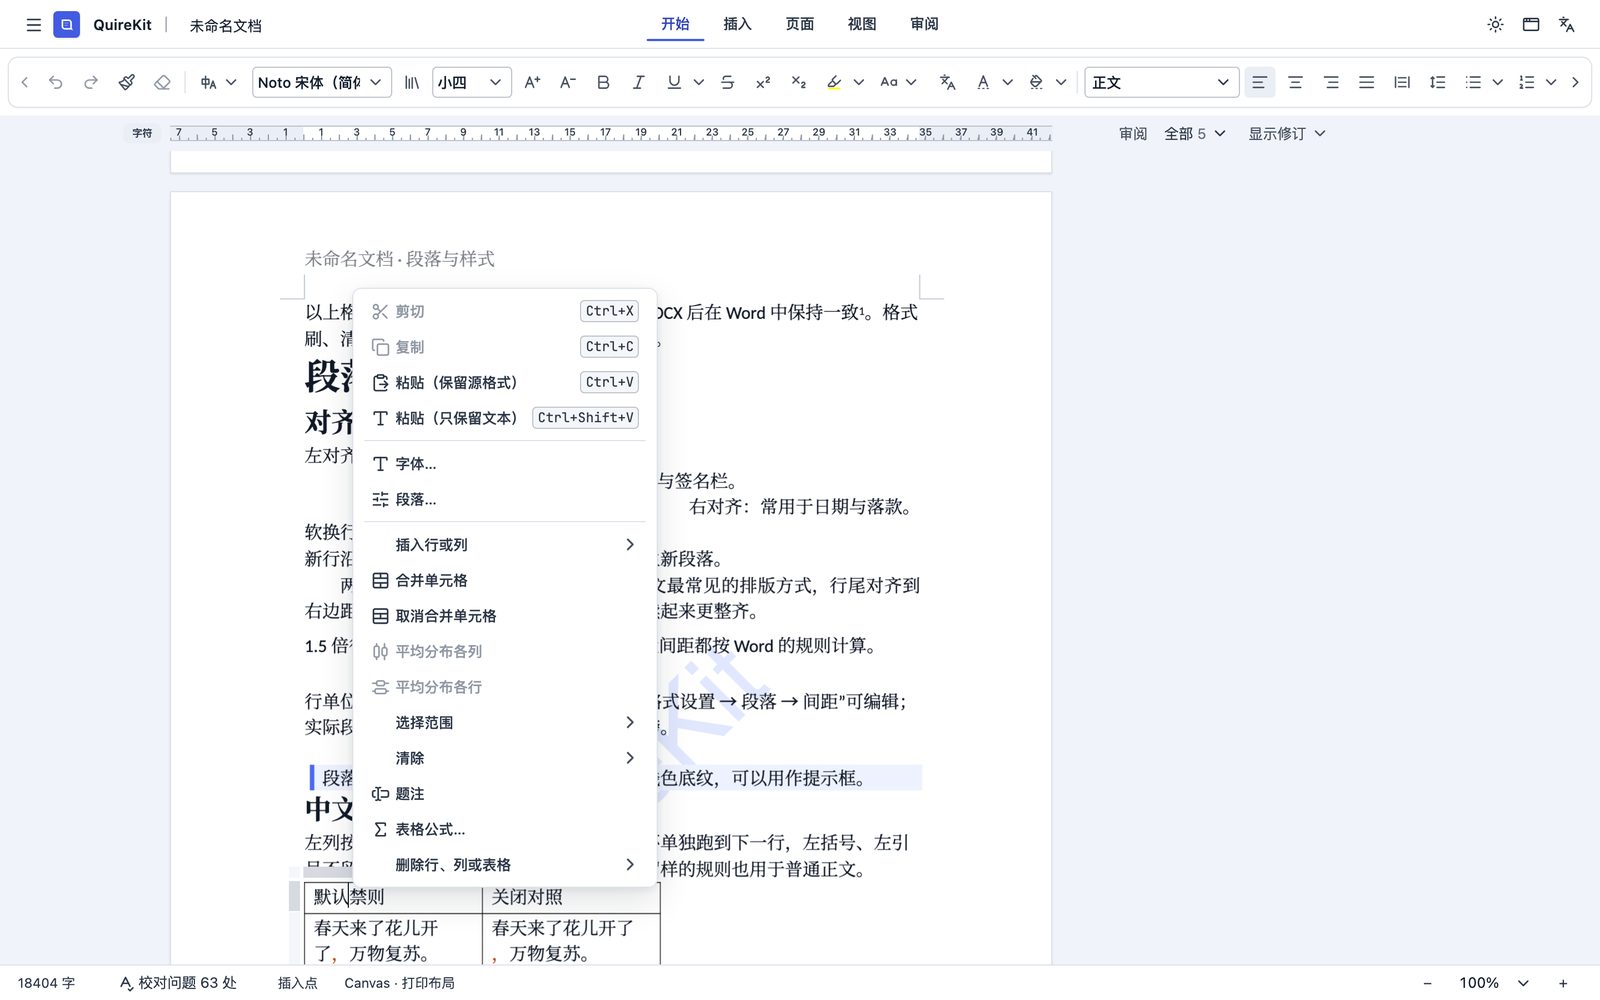1600x1000 pixels.
Task: Toggle bold formatting
Action: coord(603,82)
